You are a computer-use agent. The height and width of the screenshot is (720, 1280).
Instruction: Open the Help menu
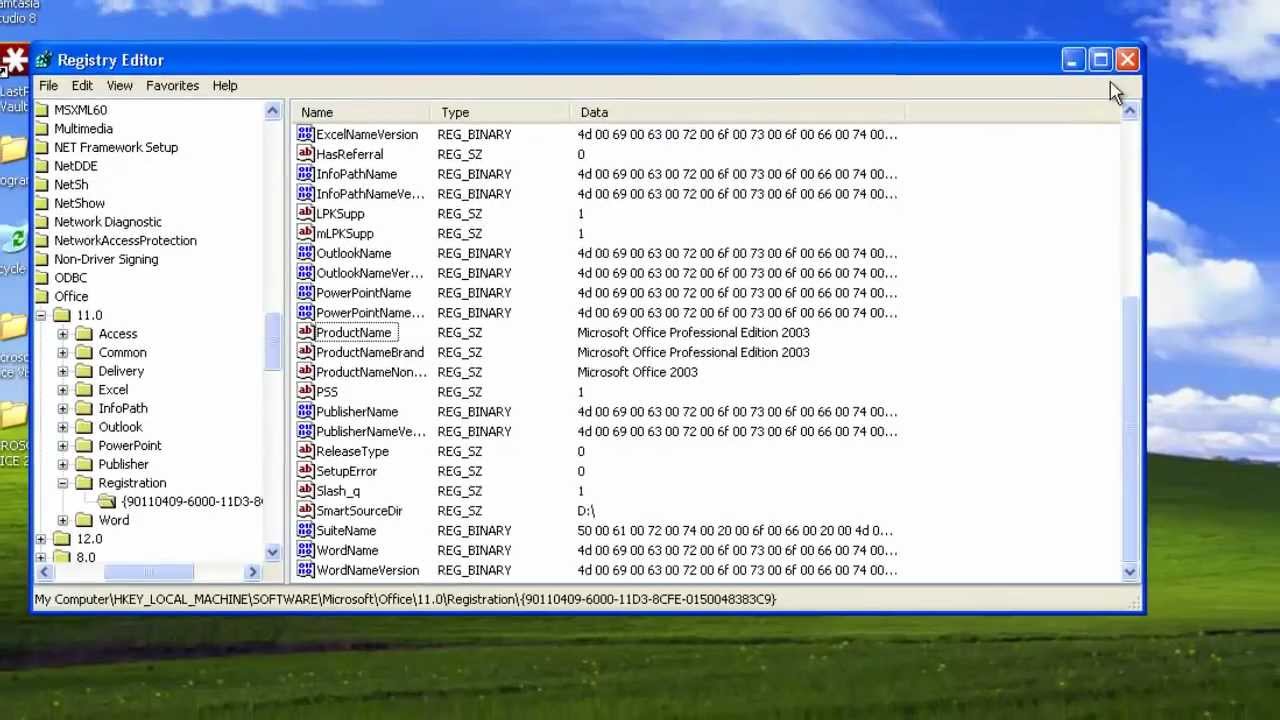coord(225,86)
